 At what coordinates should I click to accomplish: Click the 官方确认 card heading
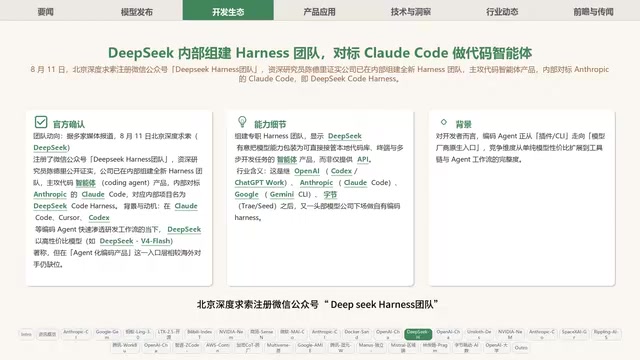69,124
